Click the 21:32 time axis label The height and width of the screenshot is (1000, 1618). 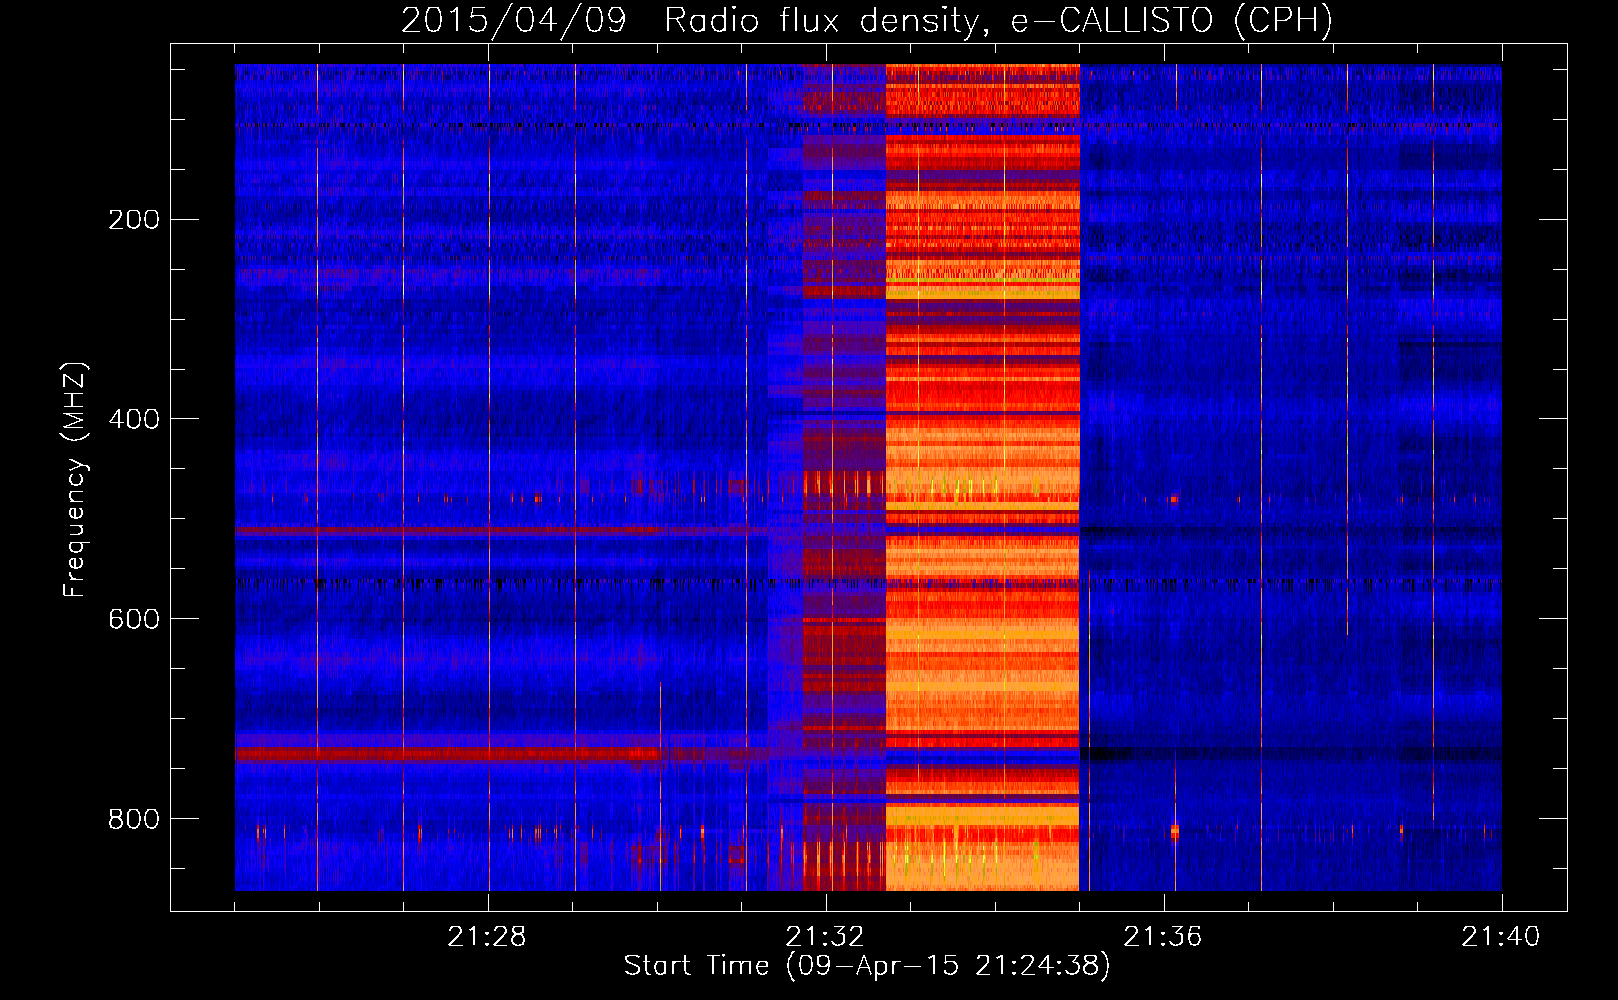(825, 937)
